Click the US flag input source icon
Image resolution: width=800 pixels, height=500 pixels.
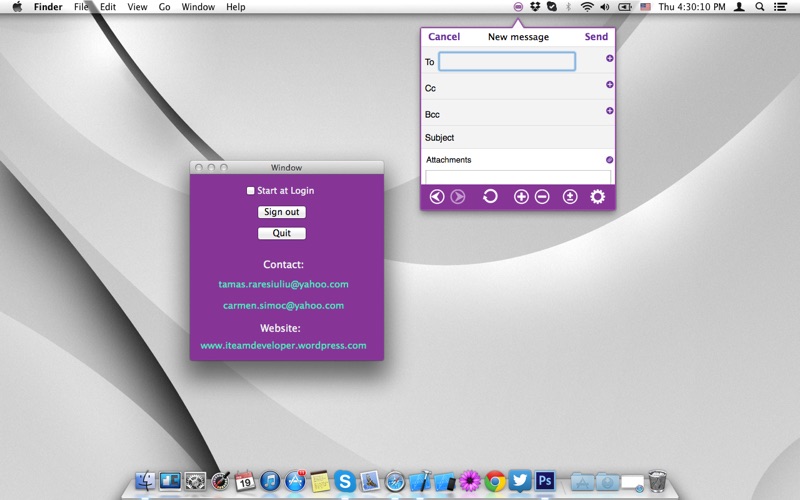(x=645, y=7)
